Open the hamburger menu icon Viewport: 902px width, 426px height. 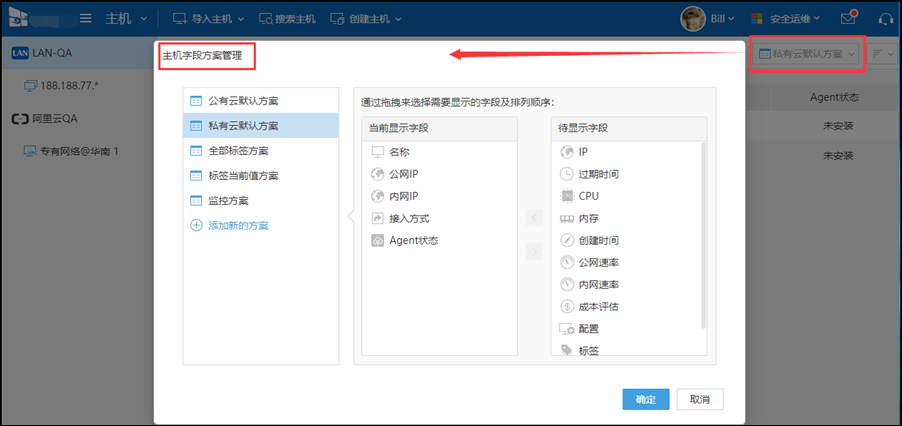click(x=86, y=18)
